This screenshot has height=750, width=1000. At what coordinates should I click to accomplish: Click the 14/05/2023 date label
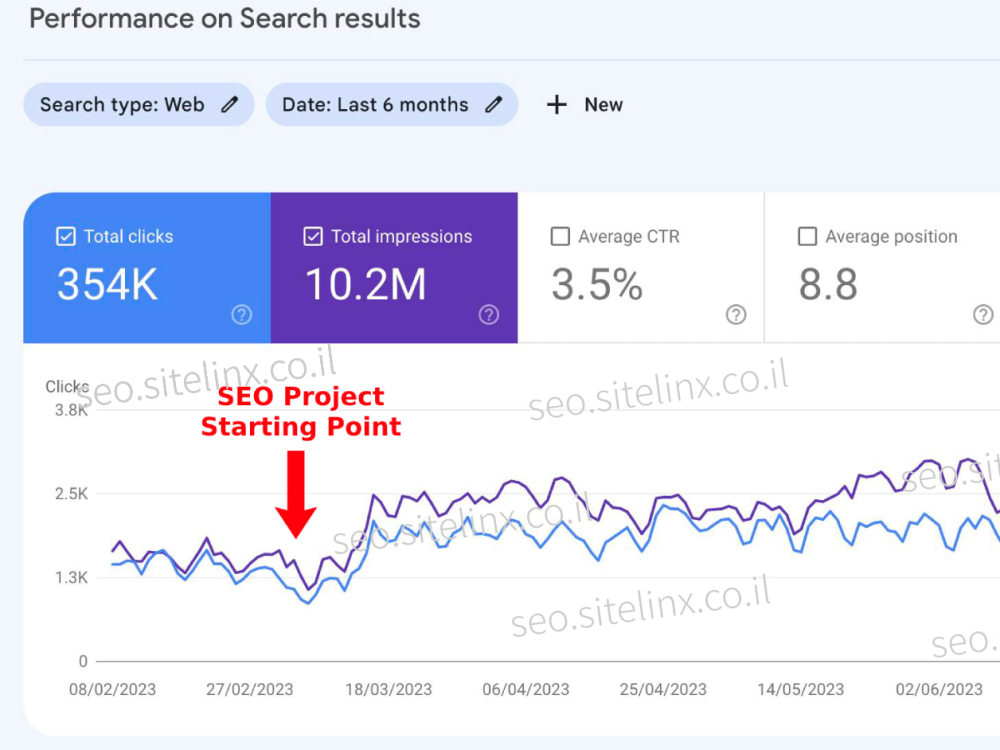800,689
